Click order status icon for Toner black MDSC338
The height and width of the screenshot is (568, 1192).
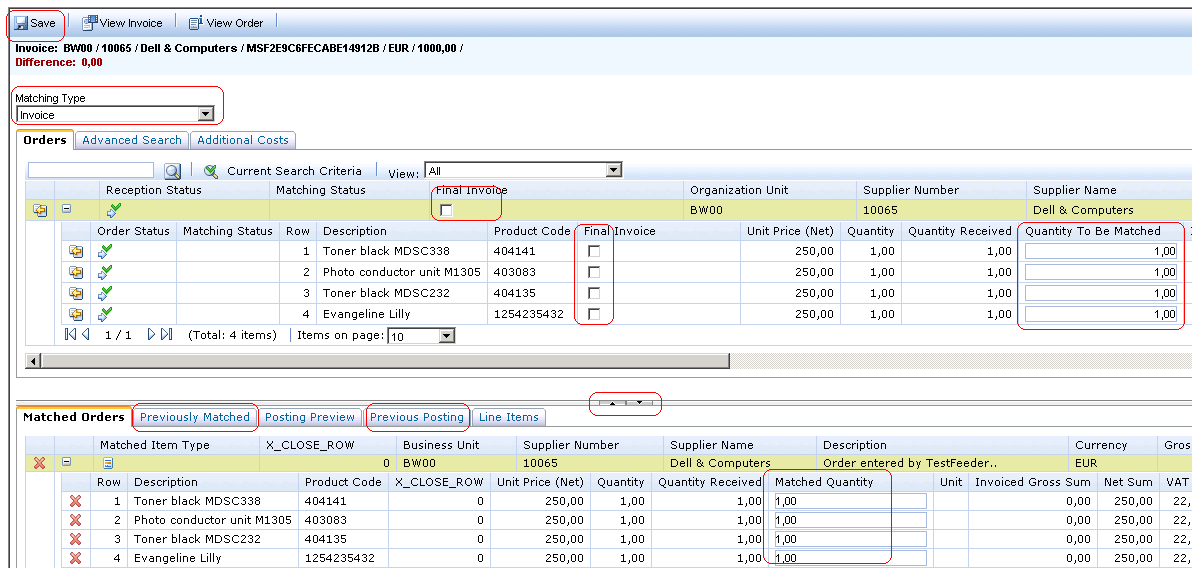click(106, 251)
